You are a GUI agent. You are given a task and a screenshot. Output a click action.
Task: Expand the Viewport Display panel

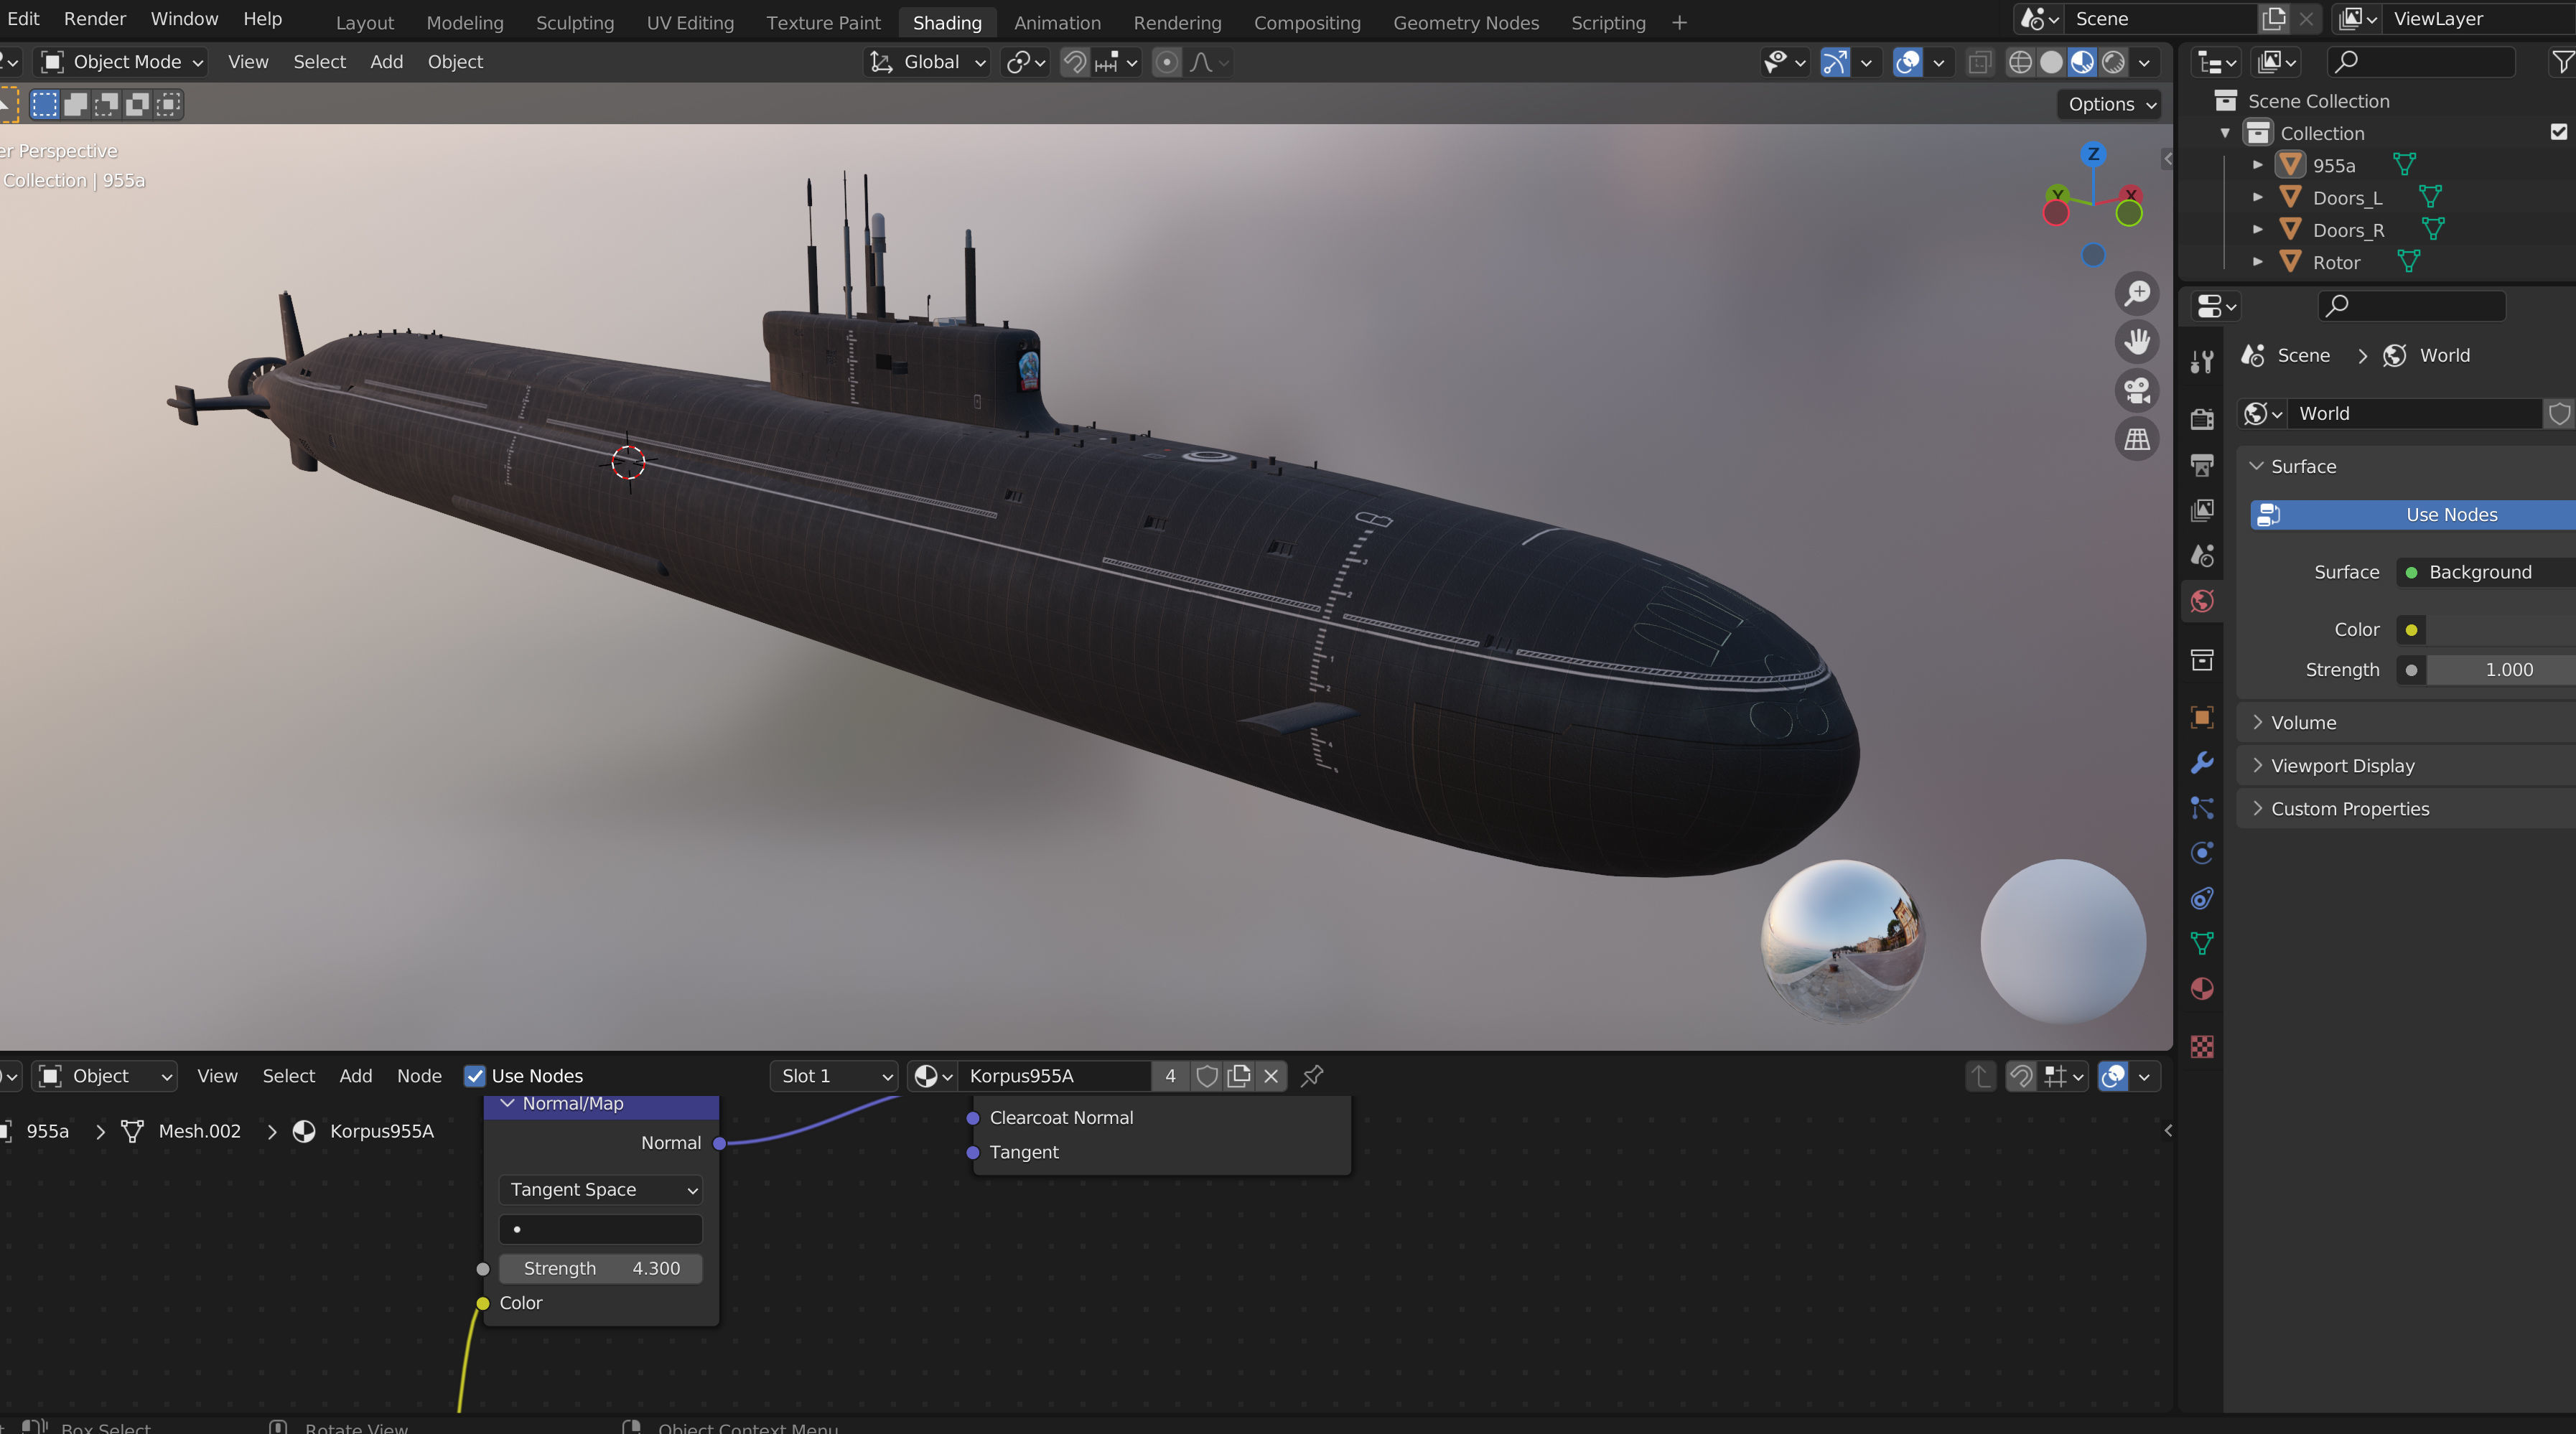pos(2342,765)
